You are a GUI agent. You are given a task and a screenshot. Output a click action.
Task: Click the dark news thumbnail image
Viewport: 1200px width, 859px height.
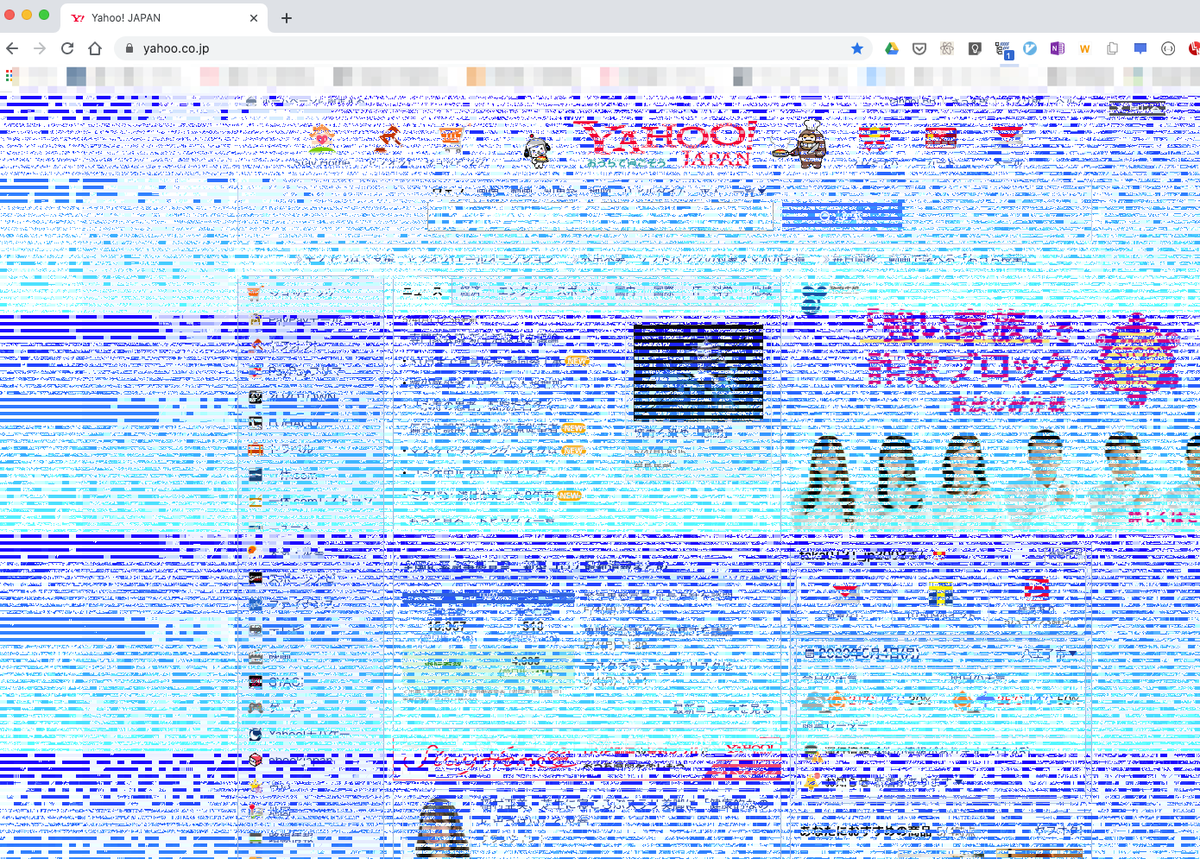click(x=698, y=371)
